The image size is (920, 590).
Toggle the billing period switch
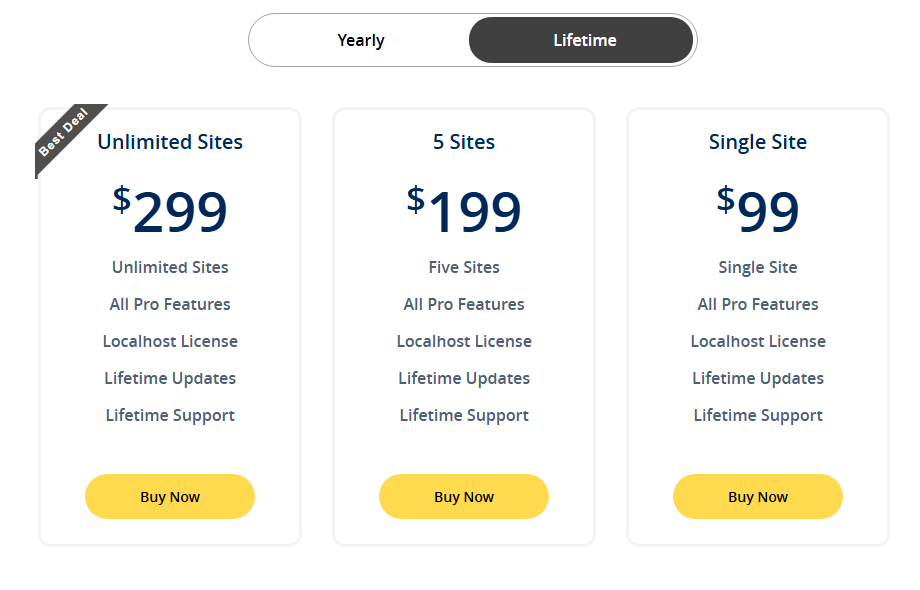(470, 40)
